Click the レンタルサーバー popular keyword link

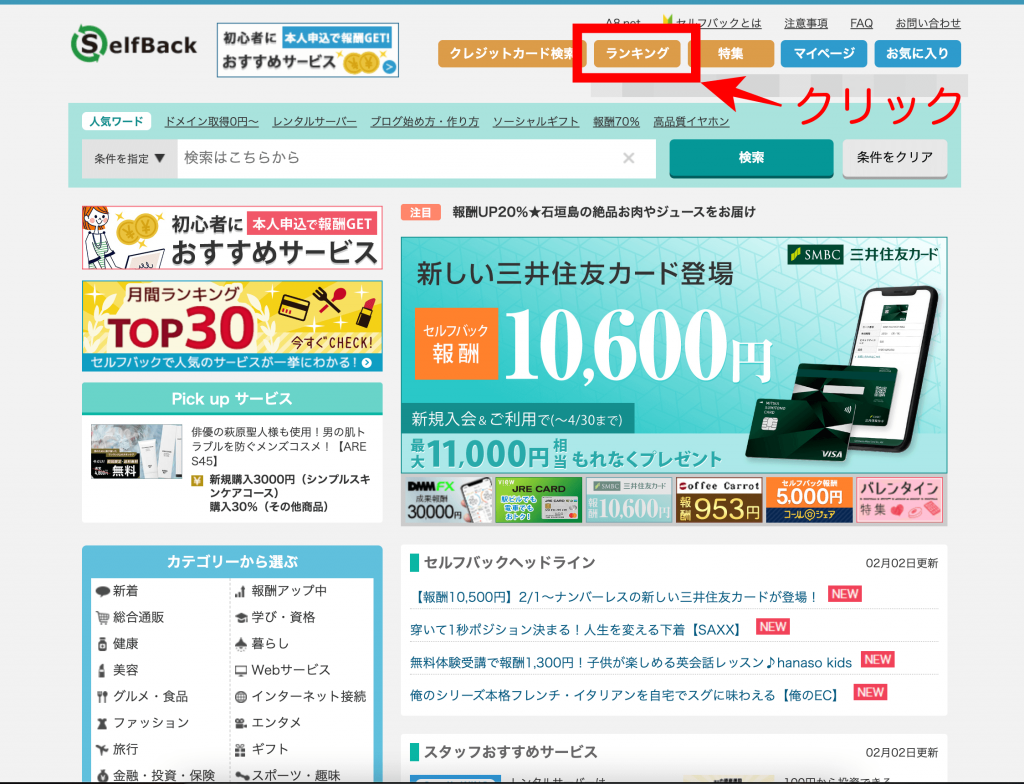click(x=314, y=122)
